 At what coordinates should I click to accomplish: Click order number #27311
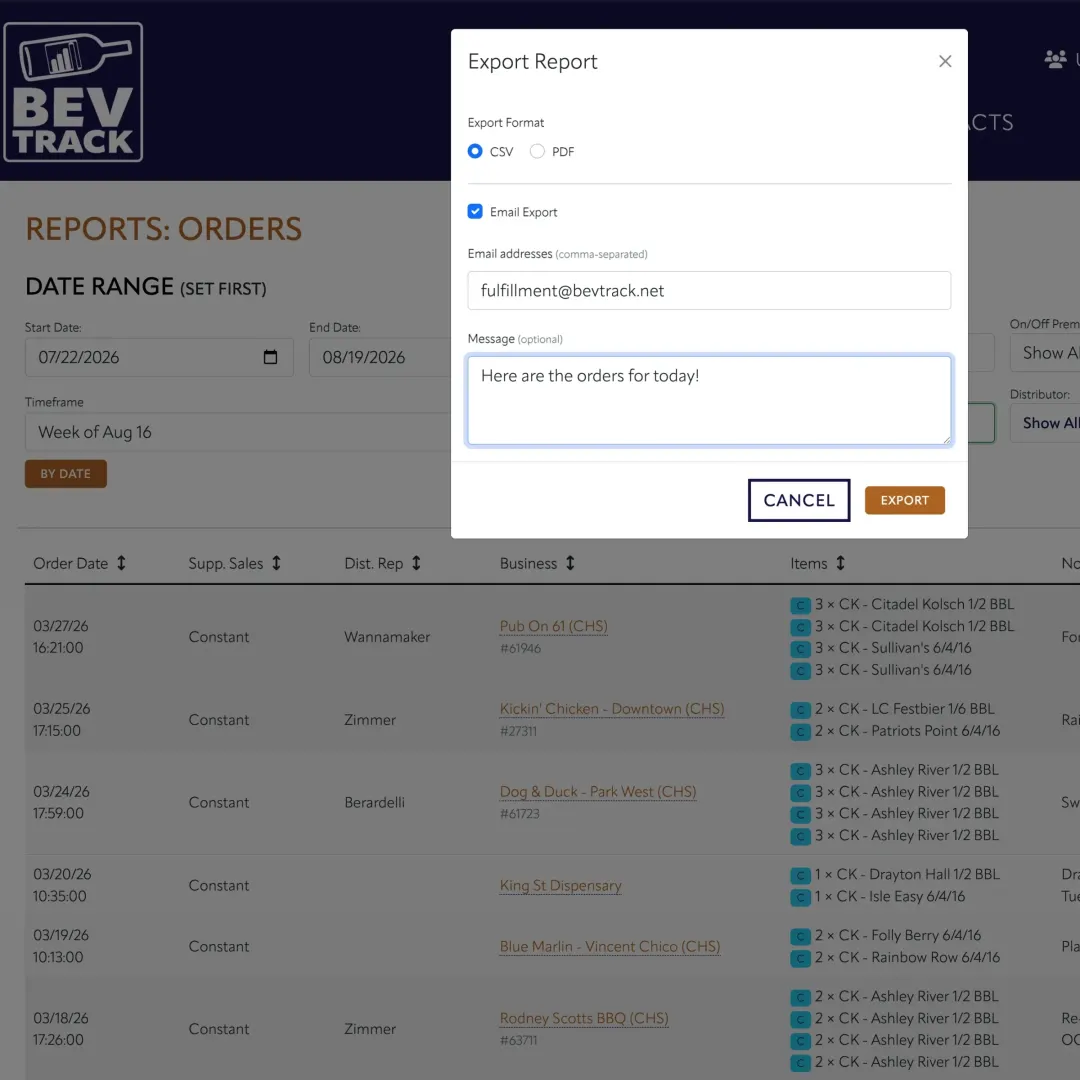point(518,731)
